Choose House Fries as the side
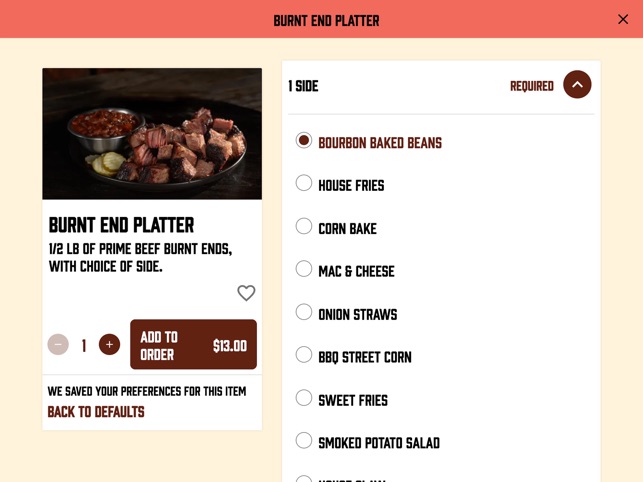Viewport: 643px width, 482px height. point(304,183)
